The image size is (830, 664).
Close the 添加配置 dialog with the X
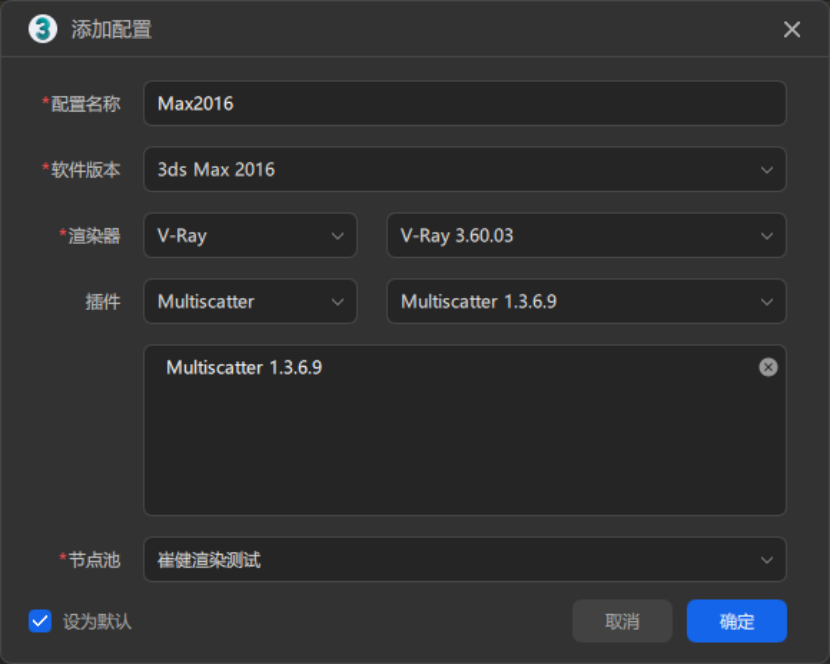[791, 30]
